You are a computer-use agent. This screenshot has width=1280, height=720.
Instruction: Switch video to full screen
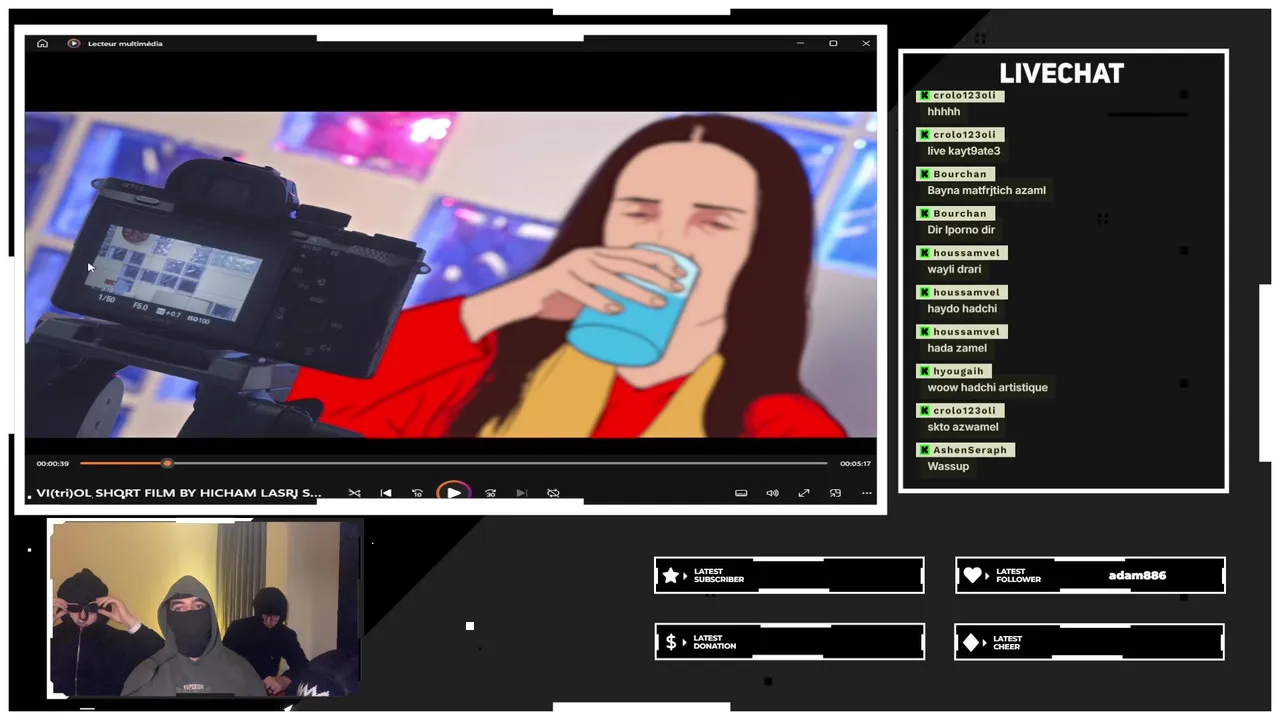point(803,493)
